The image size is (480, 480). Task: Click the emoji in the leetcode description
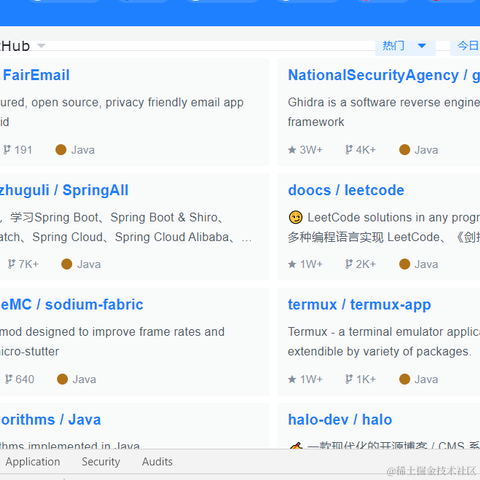pyautogui.click(x=295, y=217)
